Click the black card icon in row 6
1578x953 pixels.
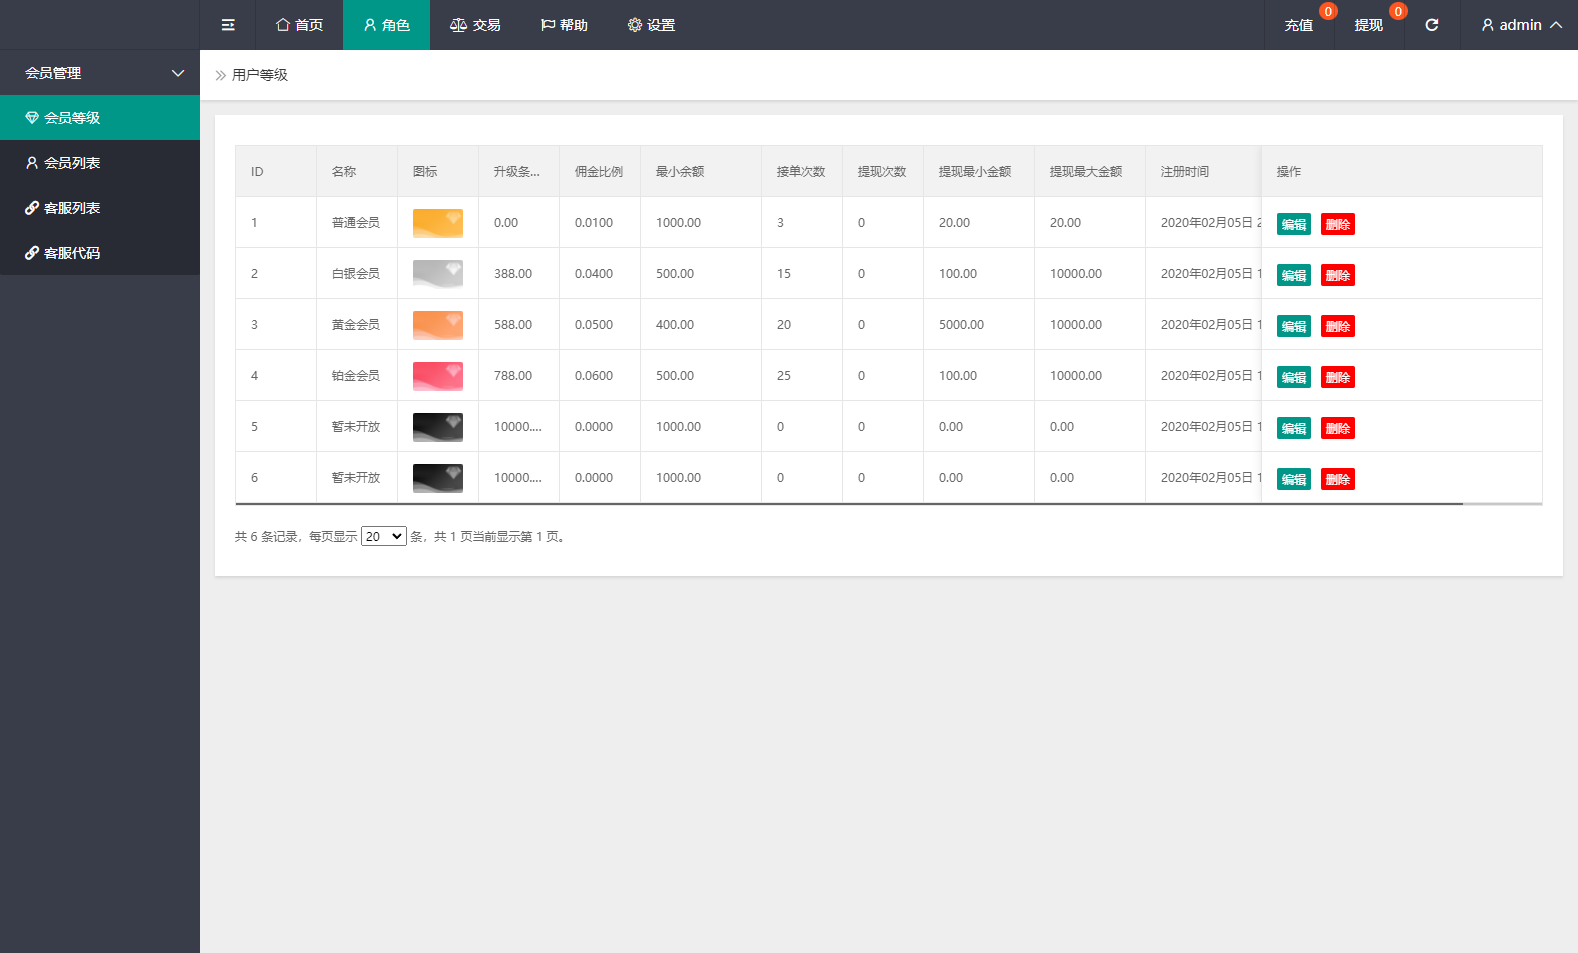pos(438,478)
